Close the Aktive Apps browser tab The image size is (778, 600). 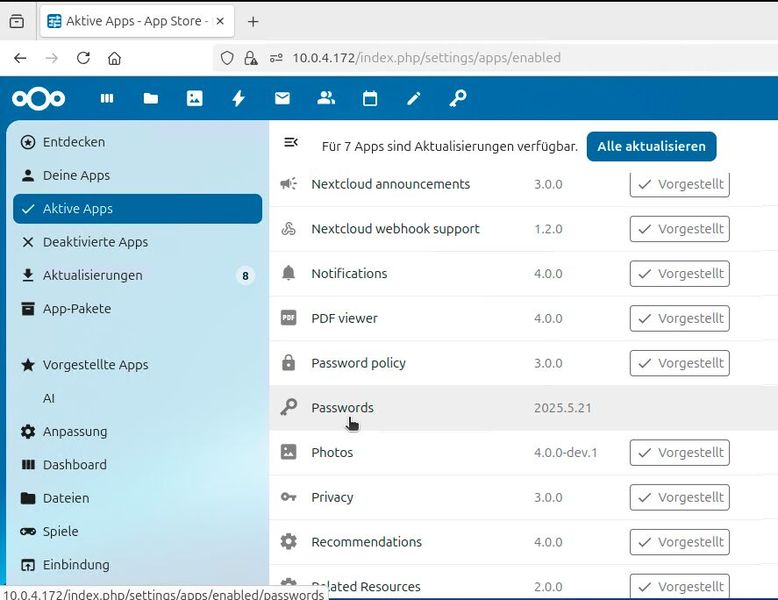coord(220,21)
